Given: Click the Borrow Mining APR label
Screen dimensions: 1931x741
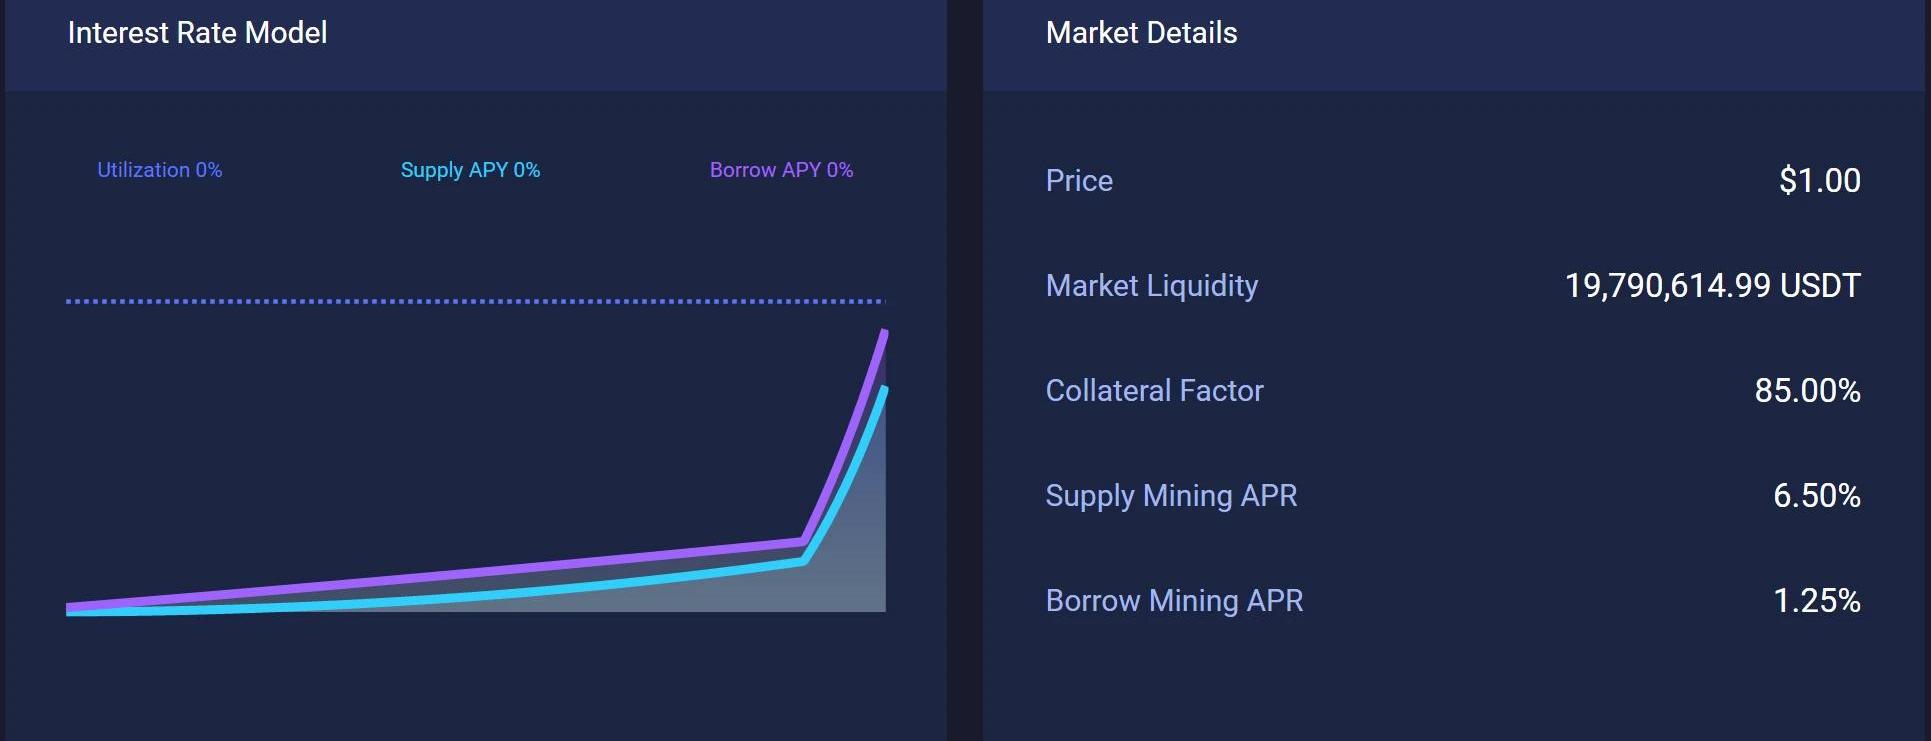Looking at the screenshot, I should (x=1174, y=601).
